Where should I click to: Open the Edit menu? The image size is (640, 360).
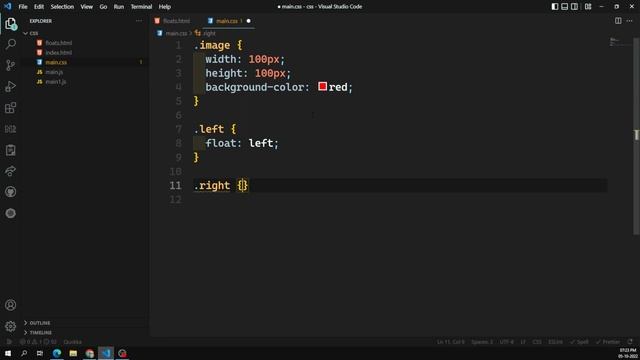tap(39, 7)
